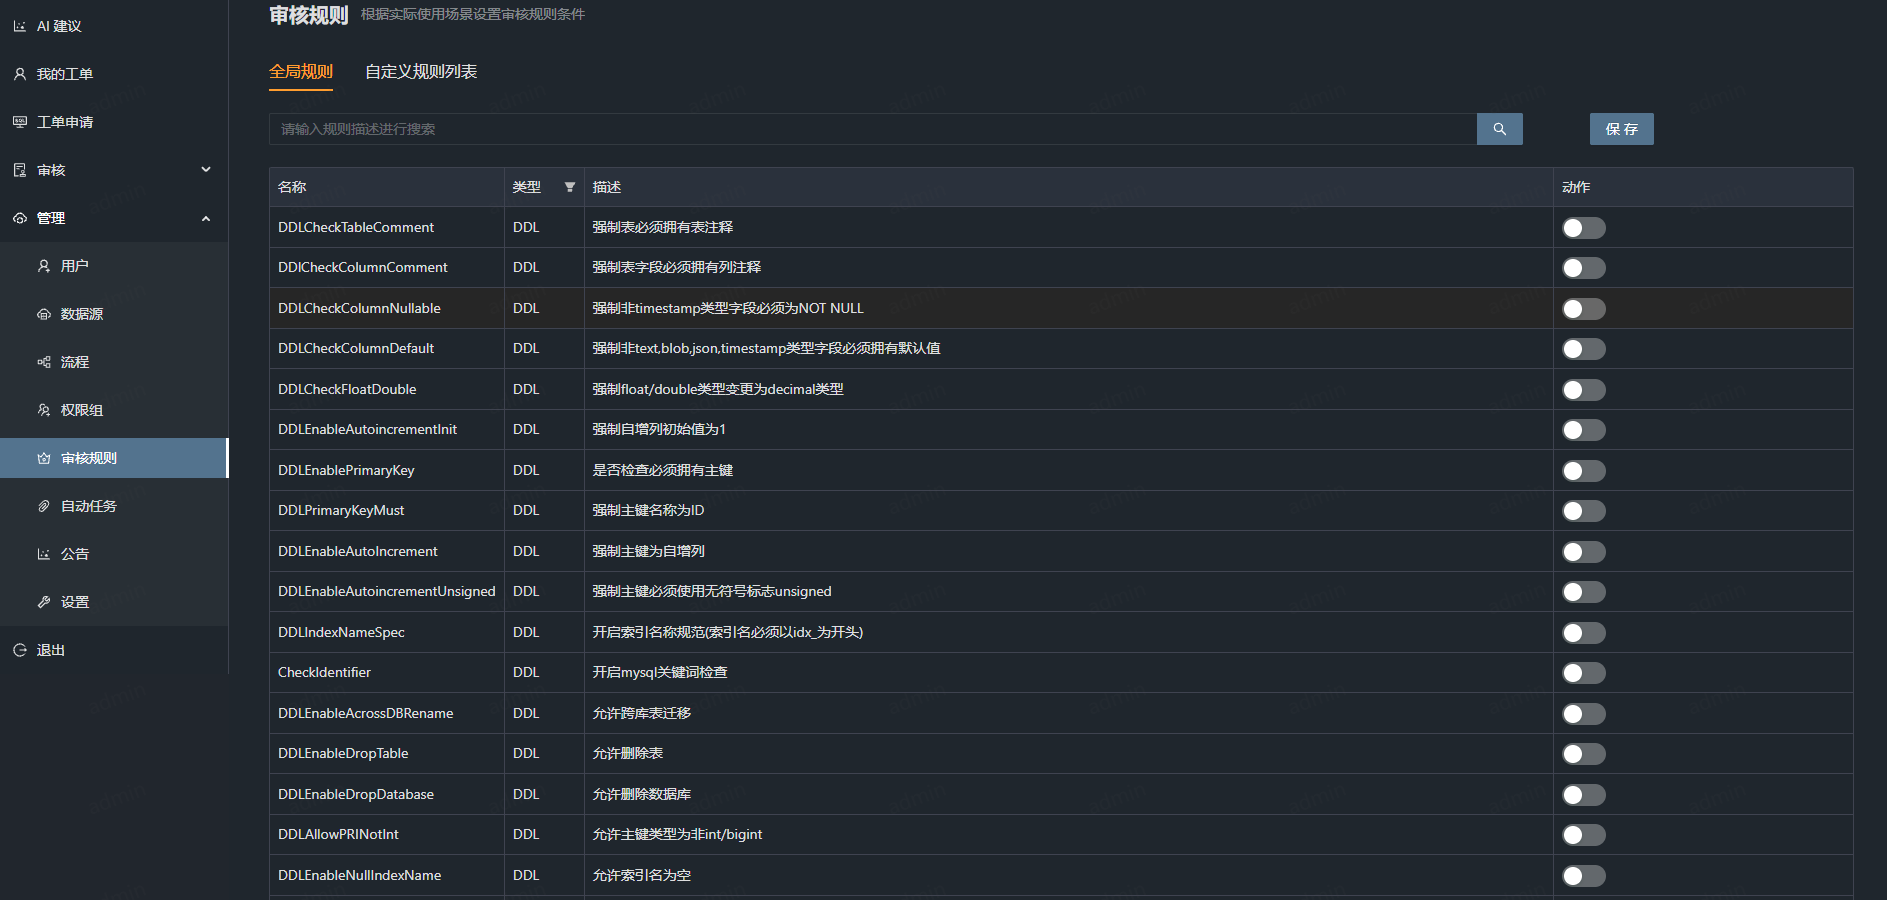This screenshot has height=900, width=1887.
Task: Click the 自动任务 sidebar icon
Action: (44, 506)
